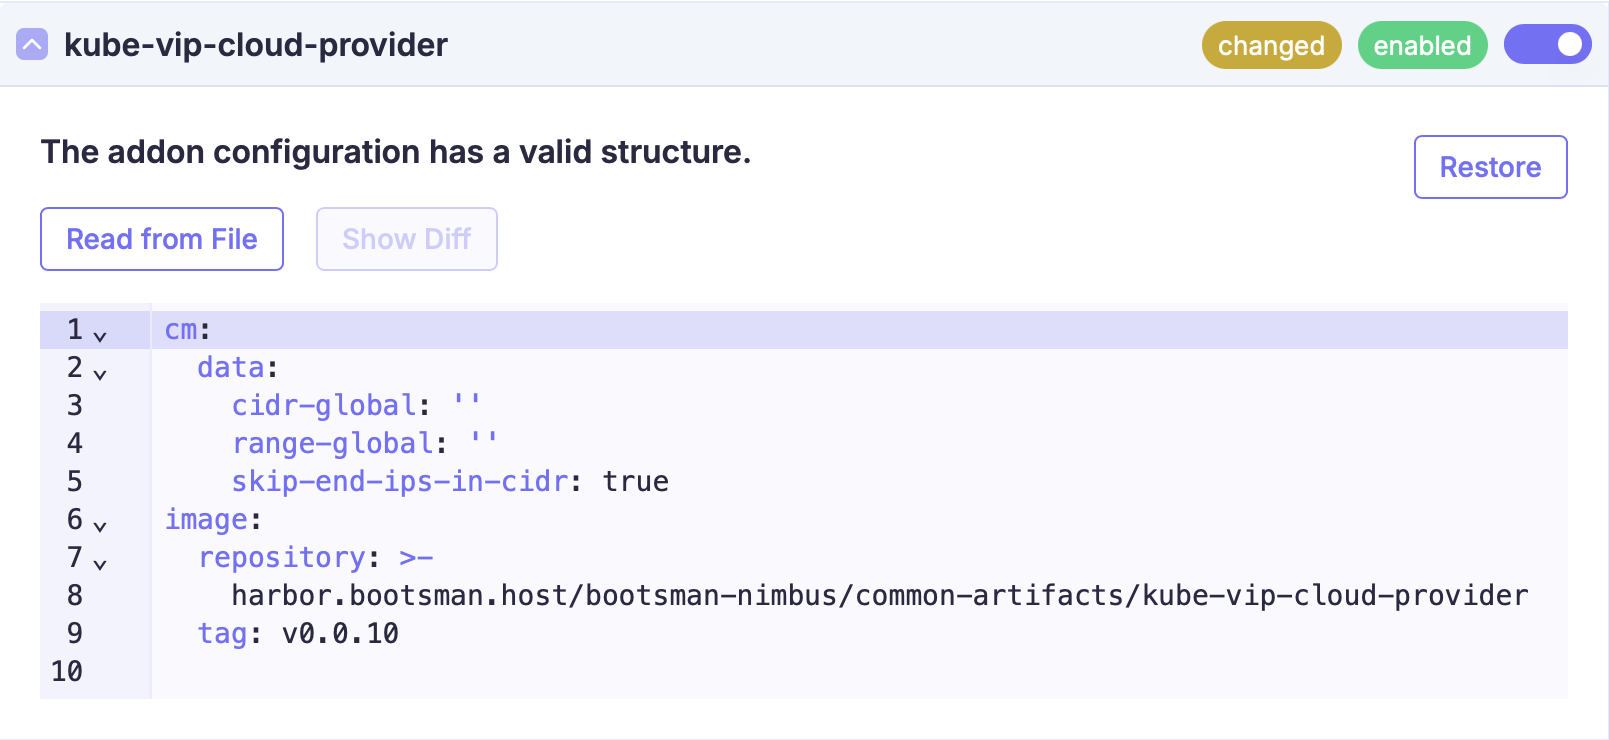The width and height of the screenshot is (1609, 740).
Task: Click the range-global key in the editor
Action: click(x=333, y=443)
